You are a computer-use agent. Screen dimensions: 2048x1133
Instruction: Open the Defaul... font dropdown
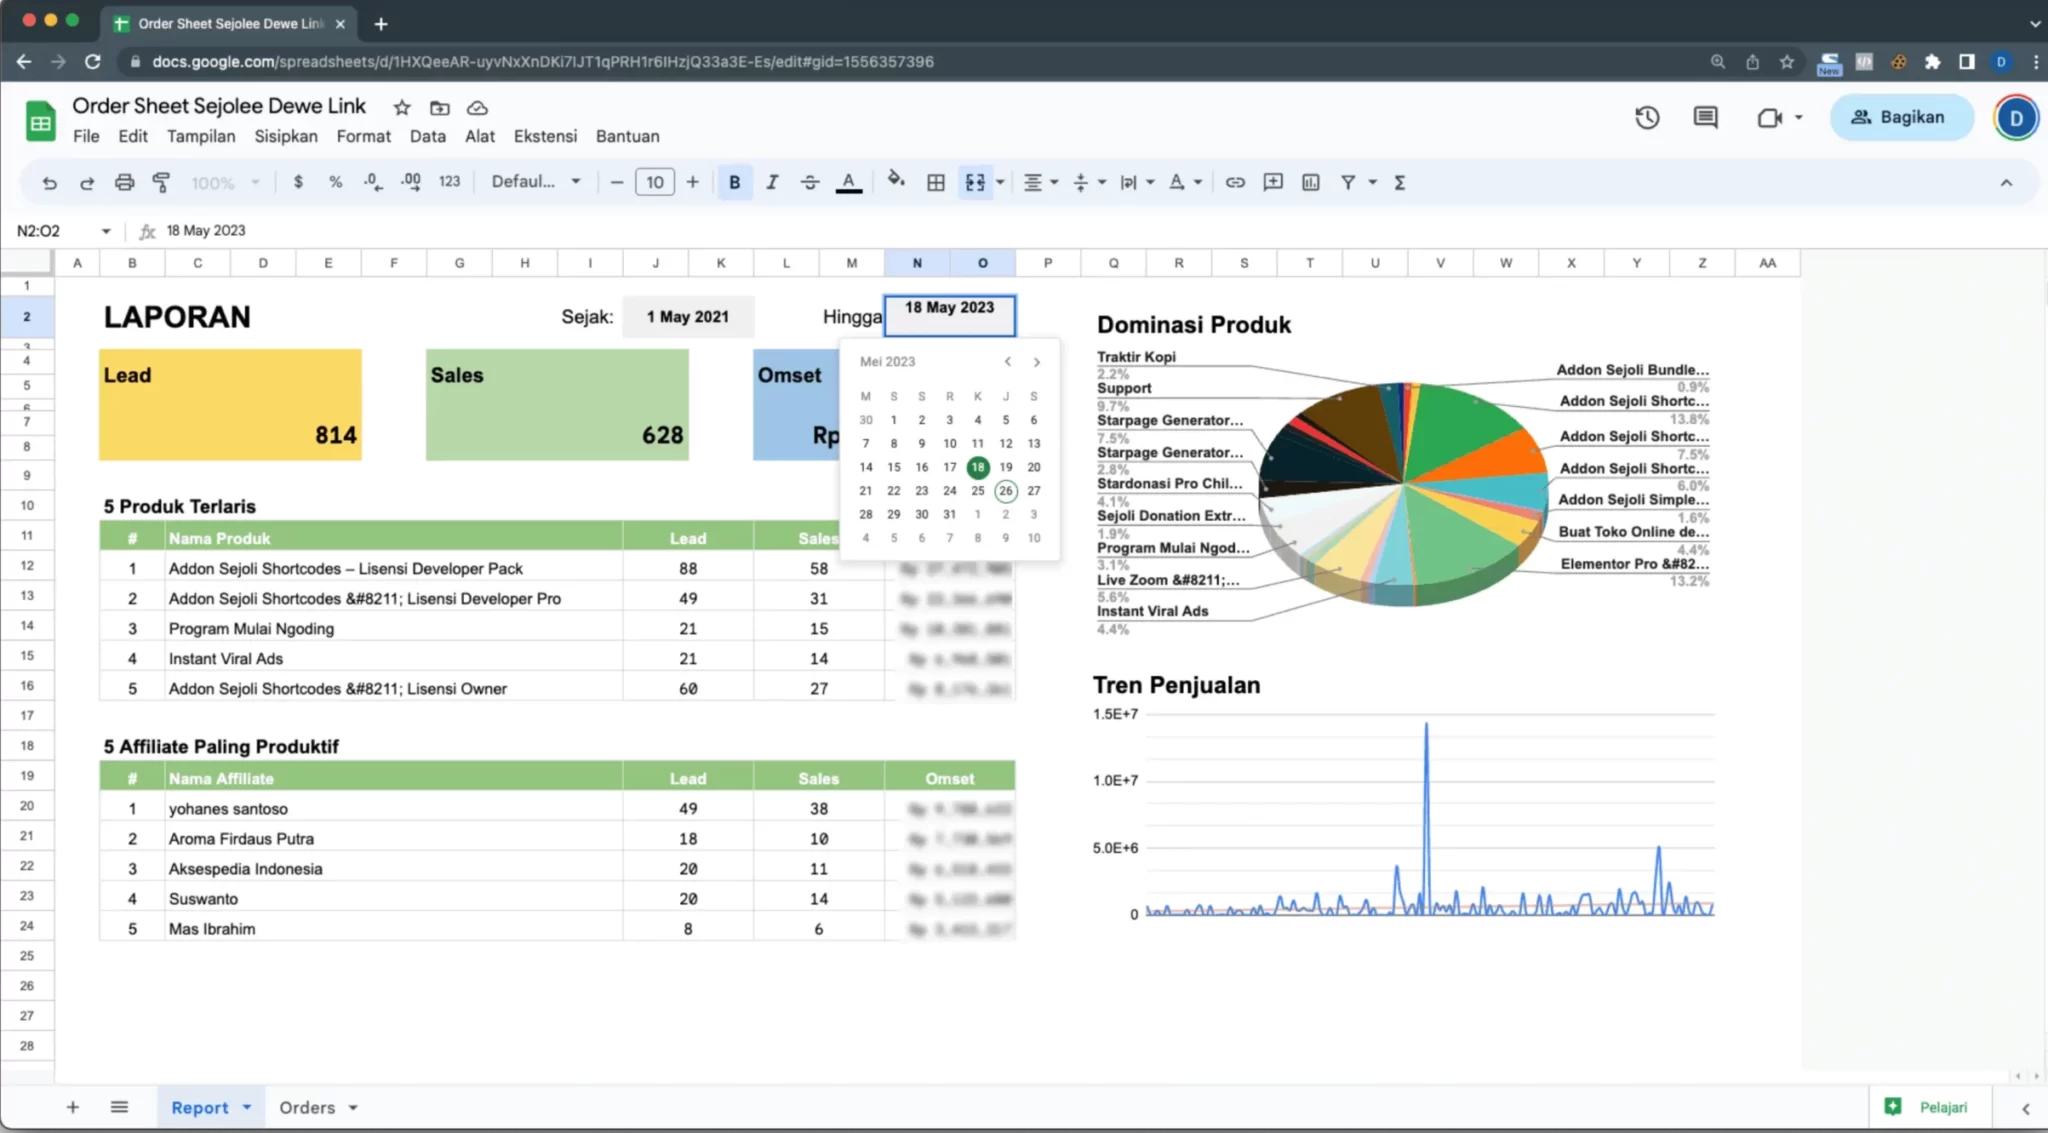(x=535, y=182)
